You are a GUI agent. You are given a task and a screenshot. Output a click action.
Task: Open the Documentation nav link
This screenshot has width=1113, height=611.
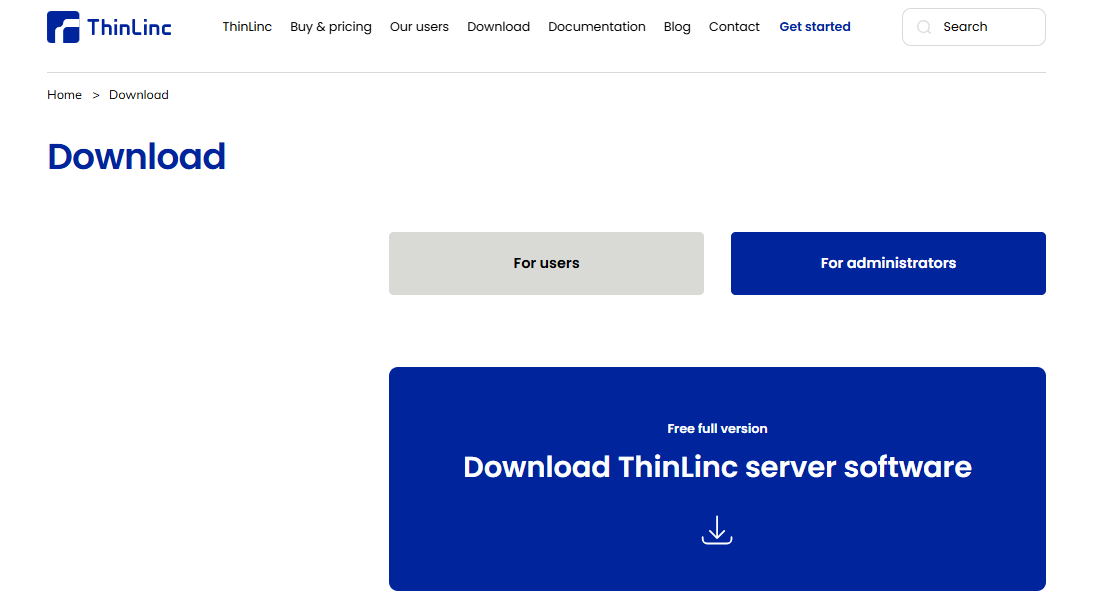click(597, 27)
